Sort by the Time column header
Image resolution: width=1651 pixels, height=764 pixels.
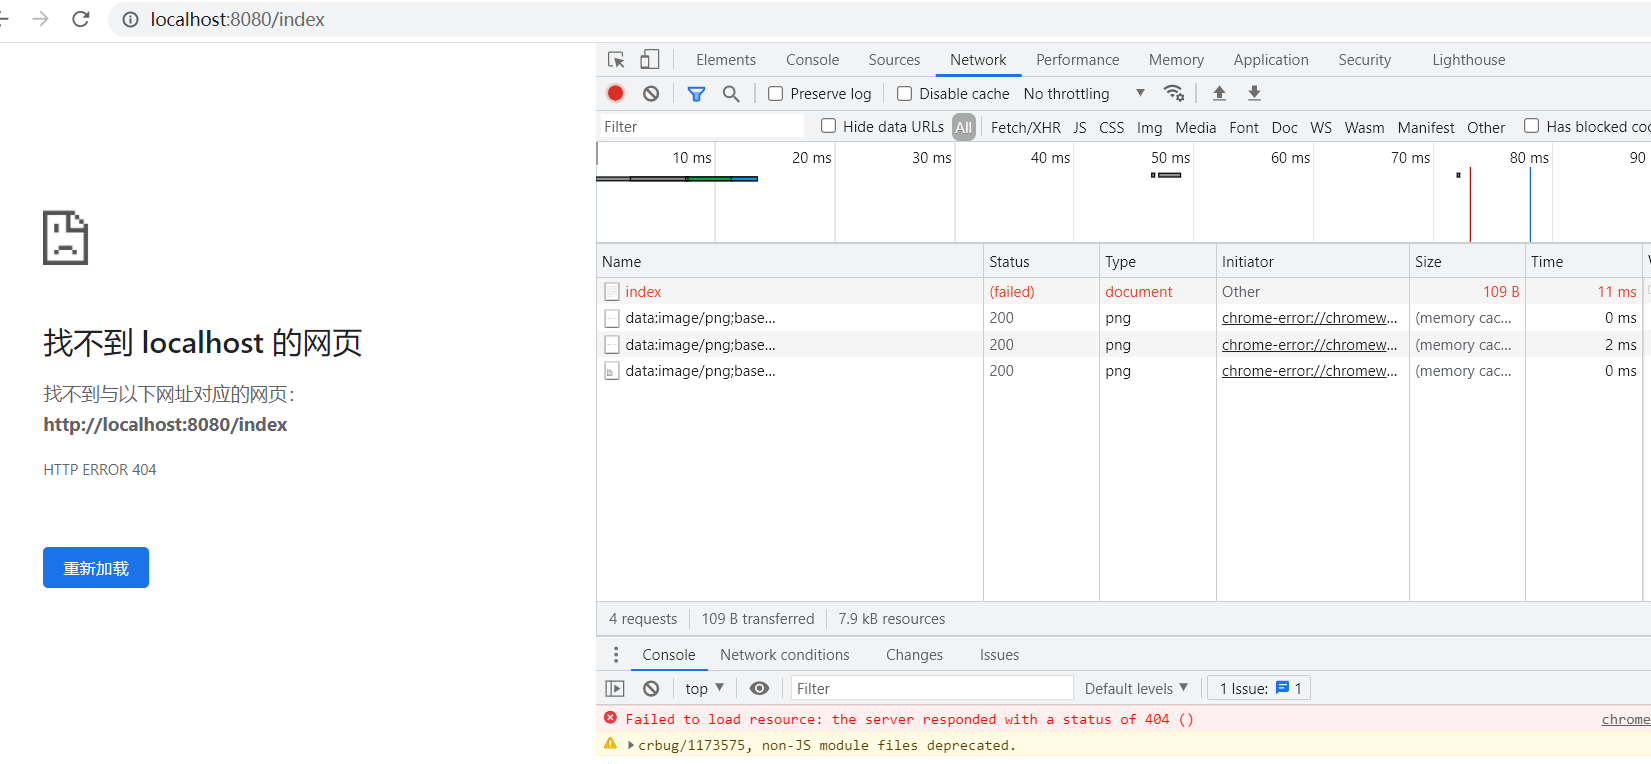coord(1584,261)
